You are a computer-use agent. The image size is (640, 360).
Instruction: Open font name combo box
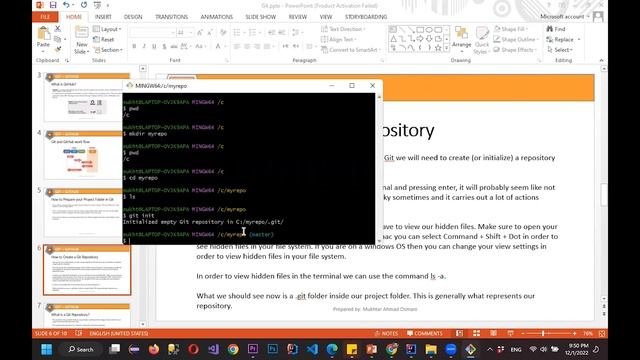[x=153, y=32]
